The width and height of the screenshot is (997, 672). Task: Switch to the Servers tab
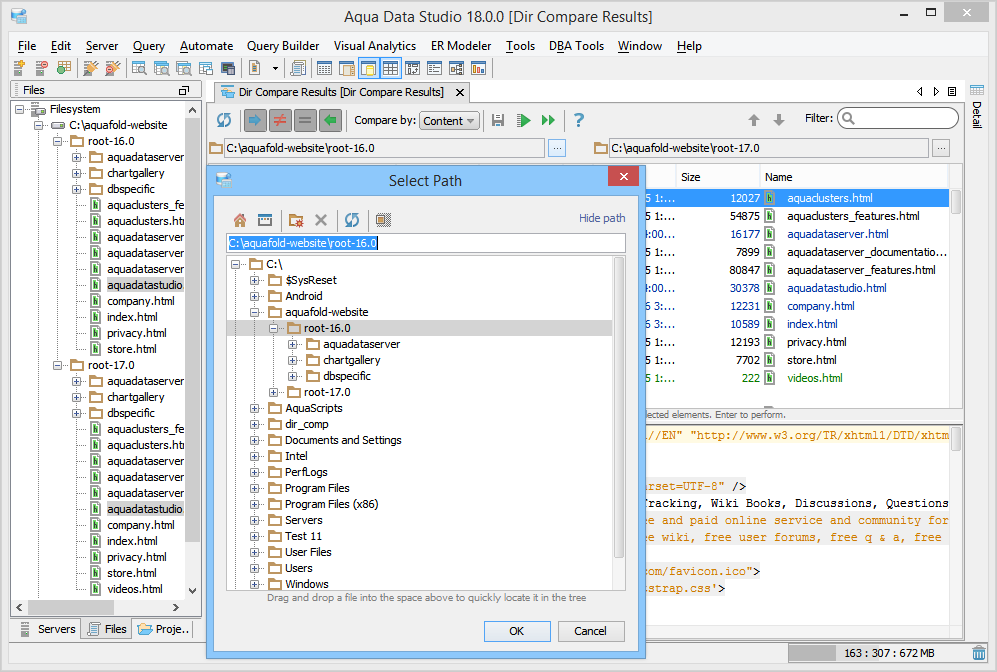[48, 629]
